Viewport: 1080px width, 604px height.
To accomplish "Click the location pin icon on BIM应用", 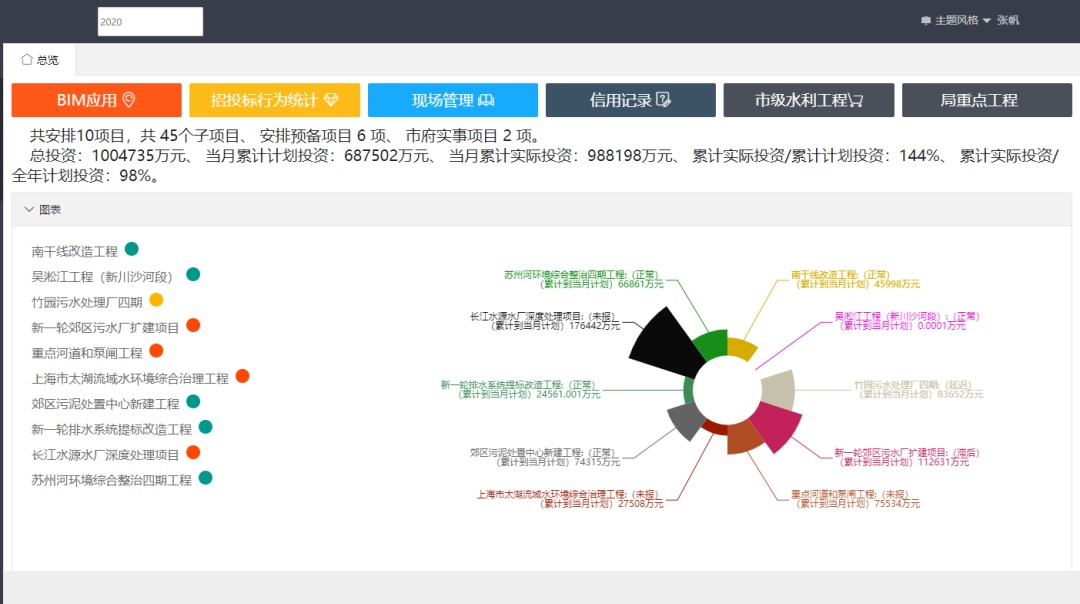I will coord(128,100).
